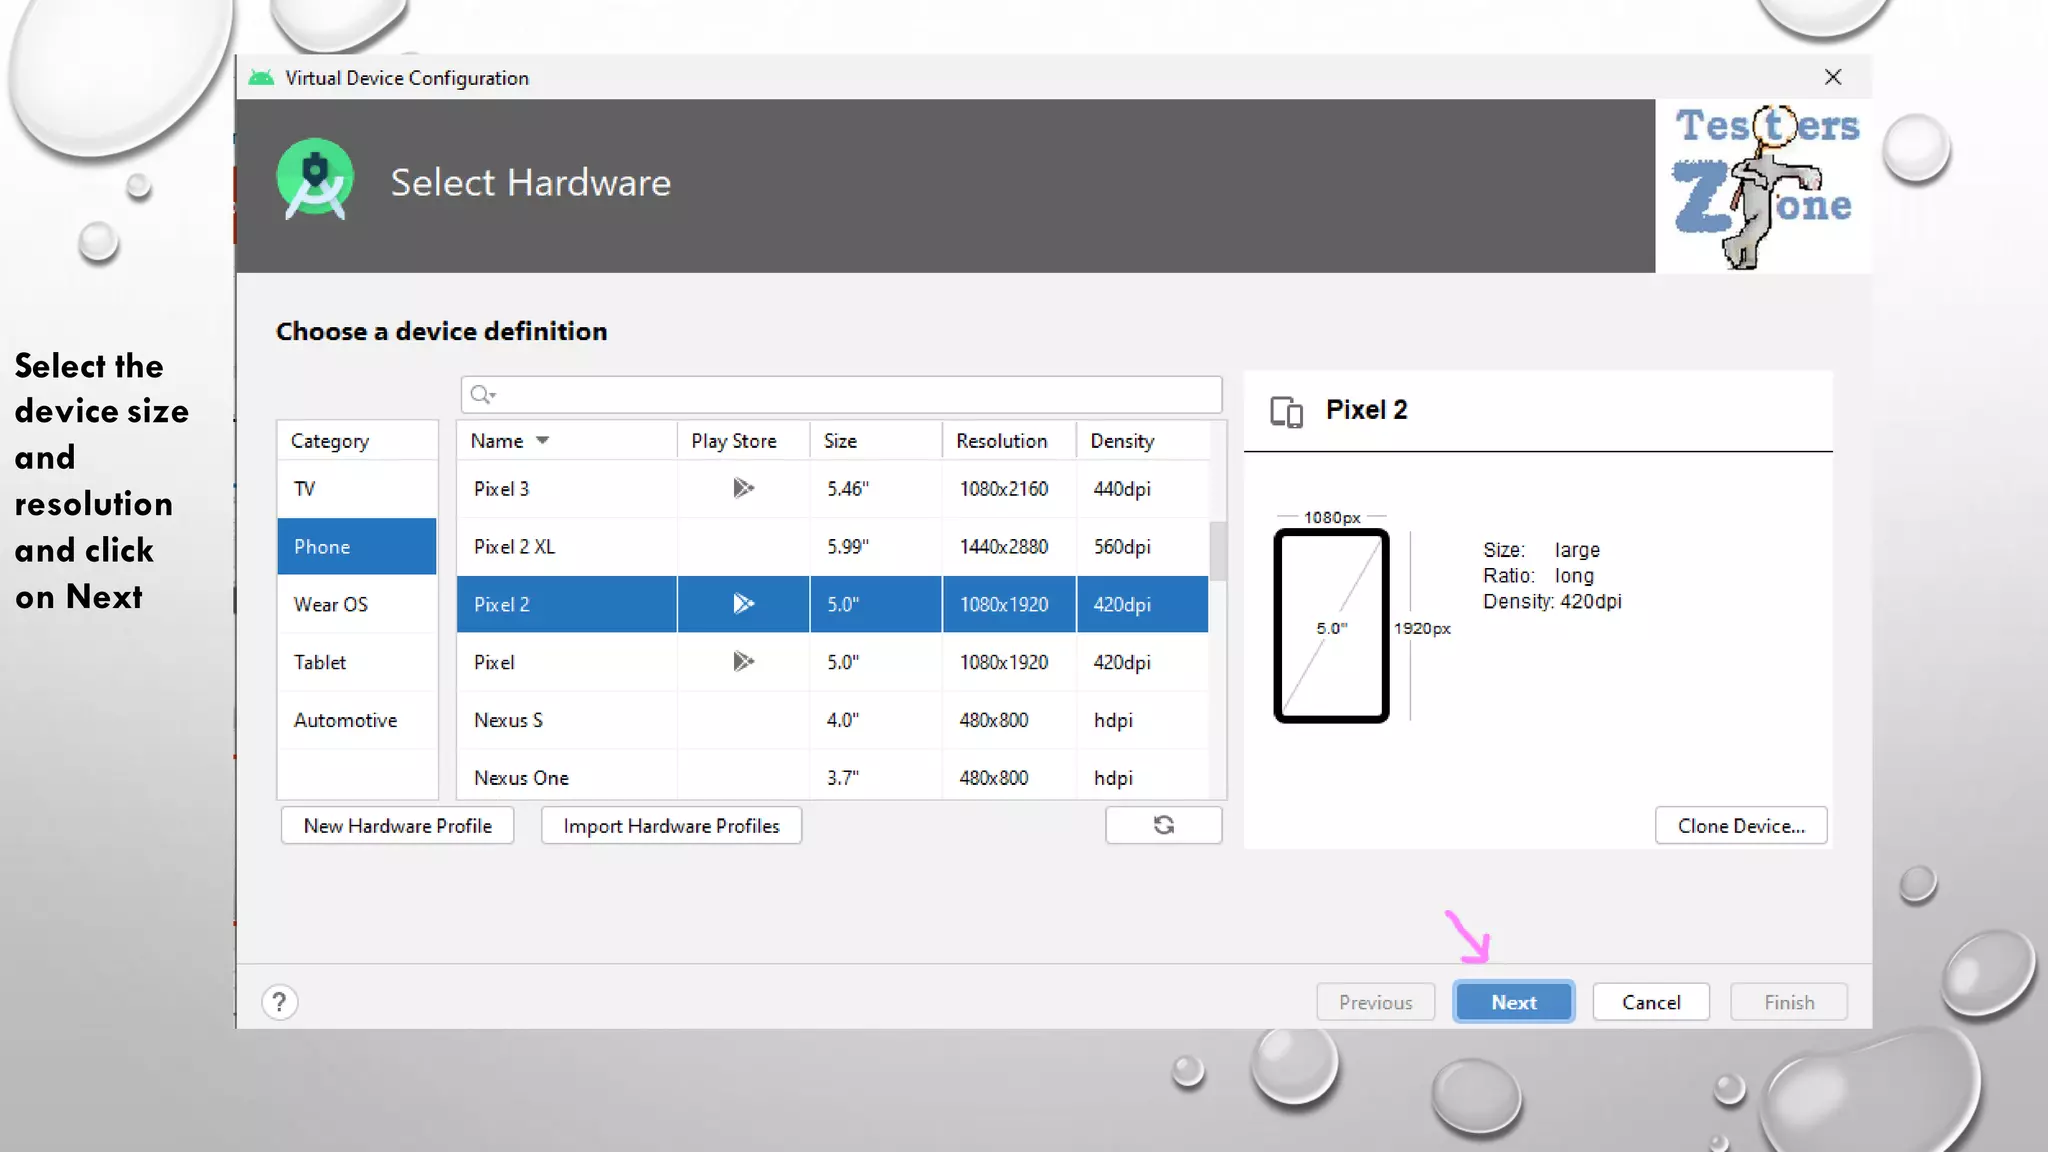The image size is (2048, 1152).
Task: Click Import Hardware Profiles button
Action: coord(671,826)
